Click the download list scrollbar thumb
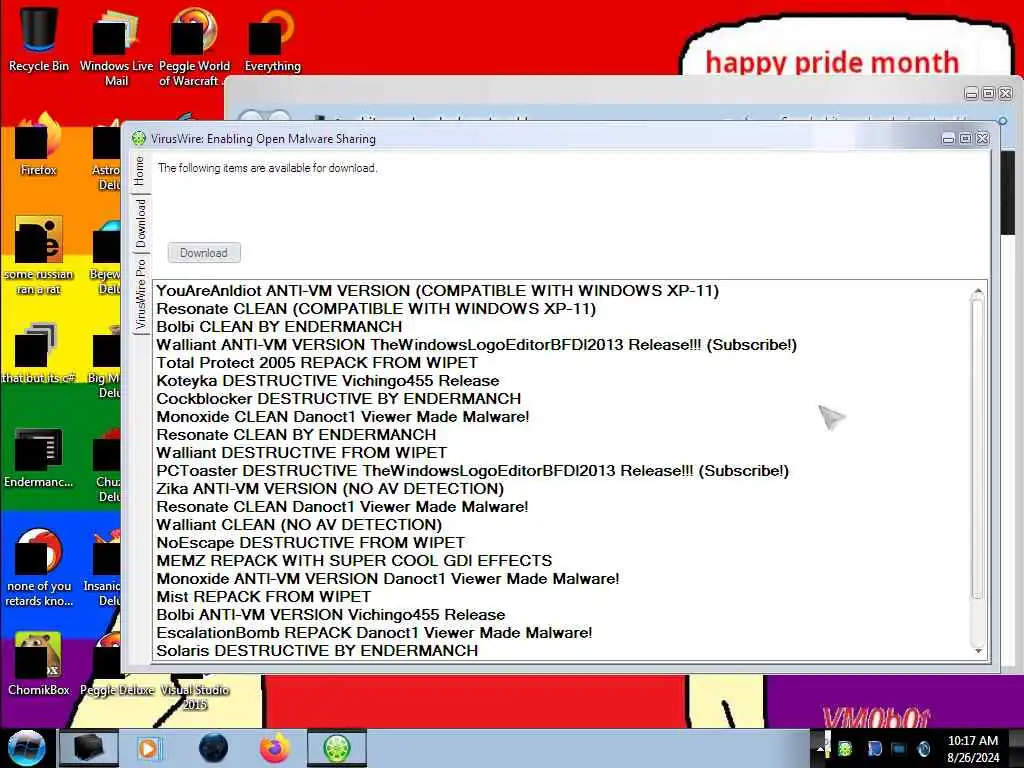1024x768 pixels. [978, 447]
